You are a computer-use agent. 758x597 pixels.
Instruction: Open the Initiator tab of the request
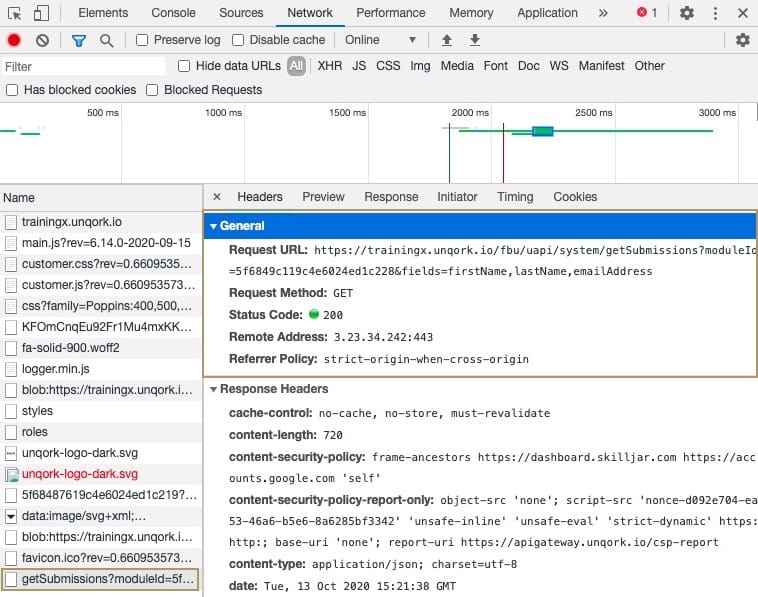tap(457, 197)
